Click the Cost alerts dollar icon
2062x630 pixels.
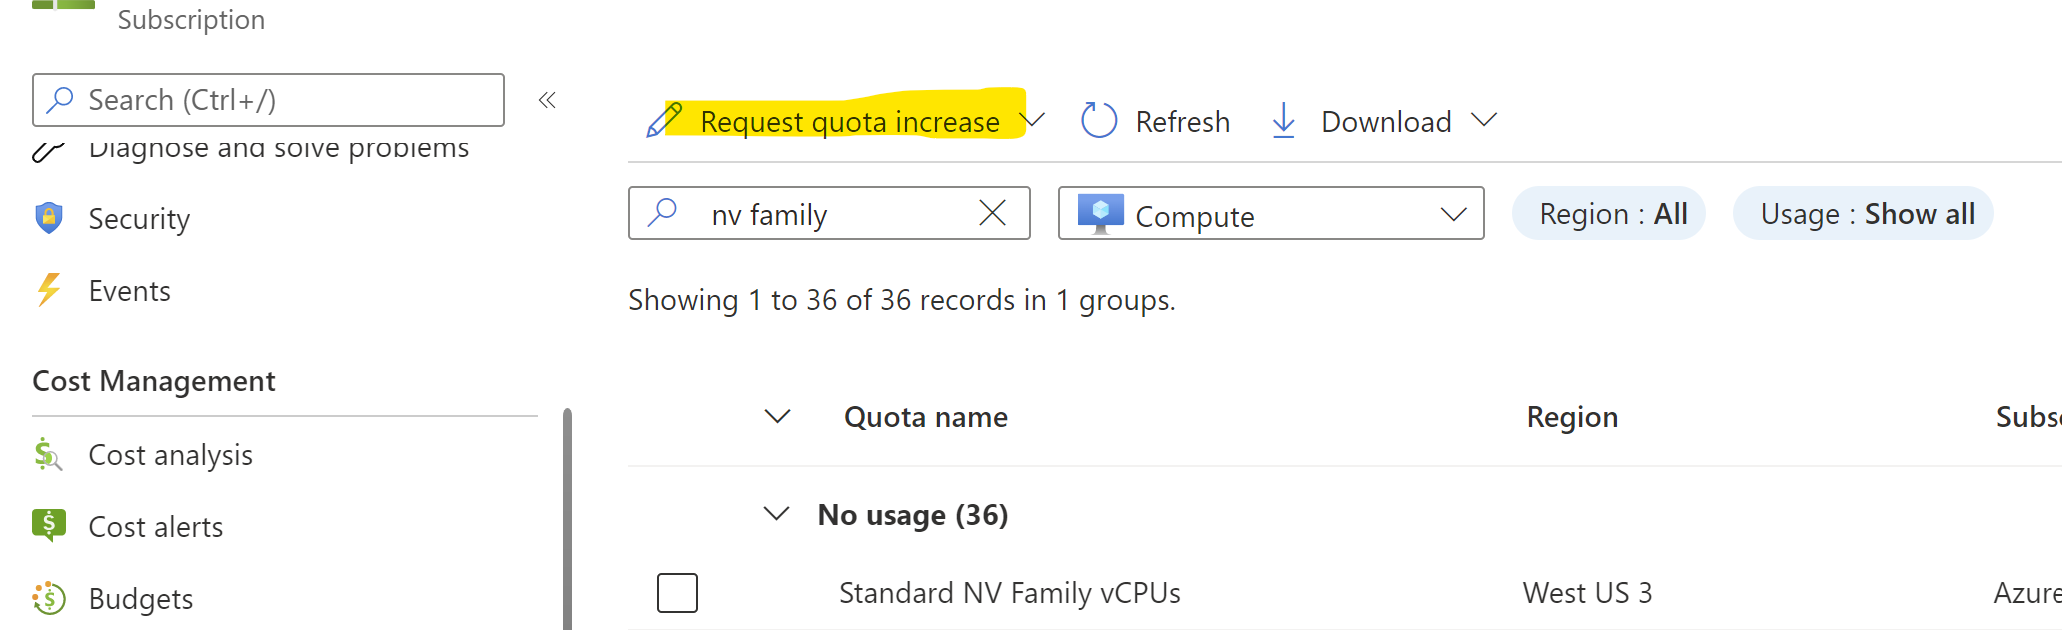tap(49, 525)
